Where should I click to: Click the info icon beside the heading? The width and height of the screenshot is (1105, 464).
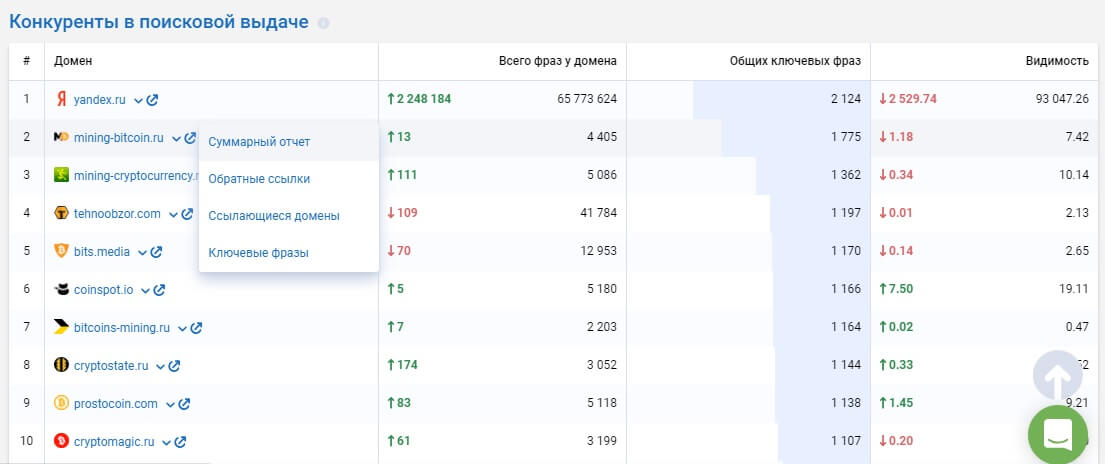[323, 23]
